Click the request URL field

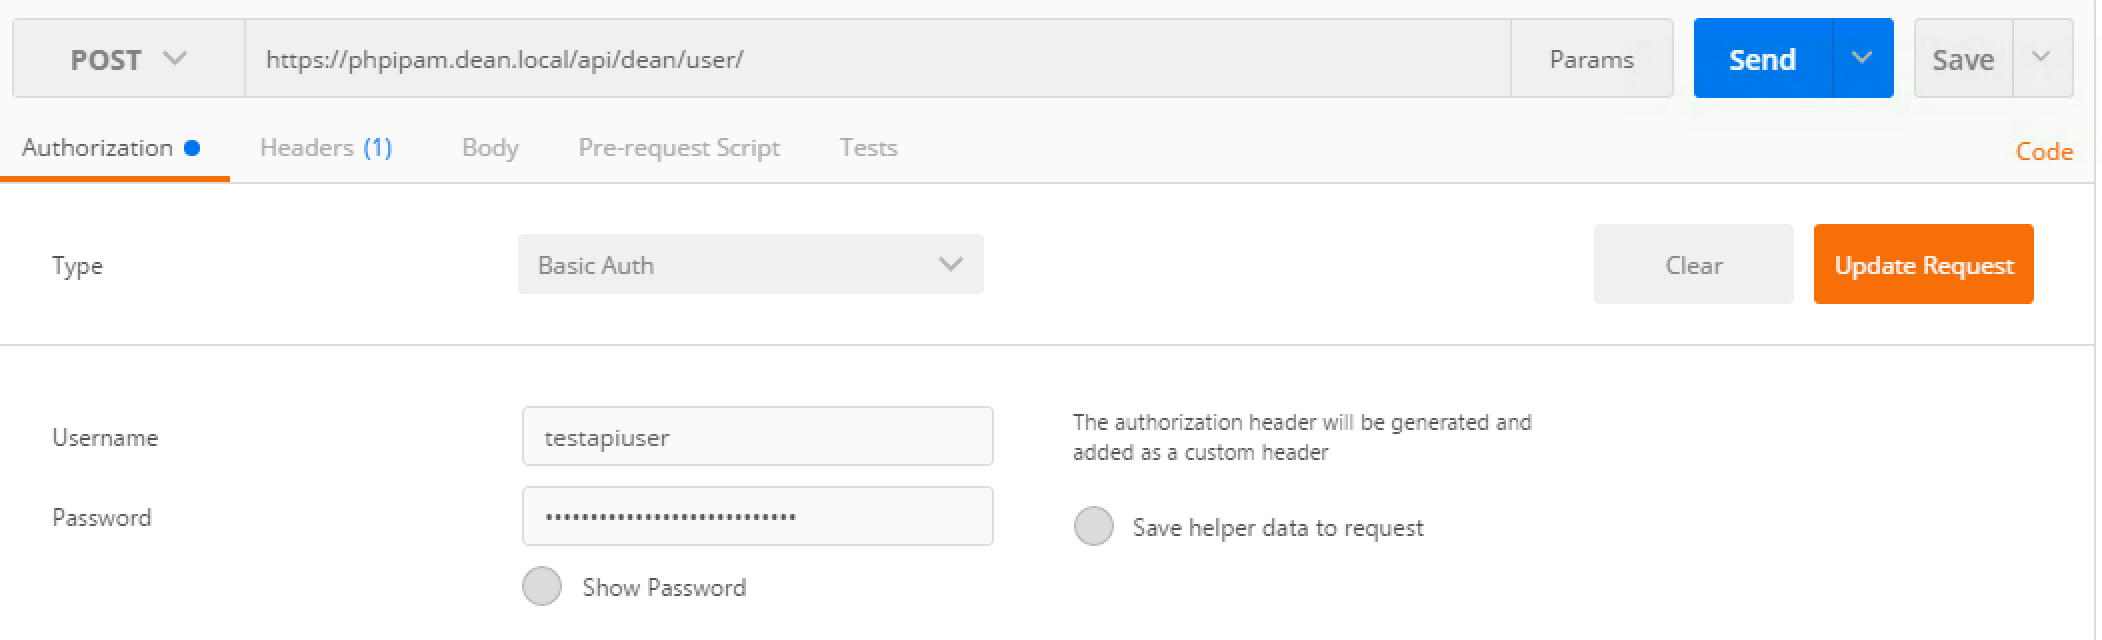[x=876, y=60]
